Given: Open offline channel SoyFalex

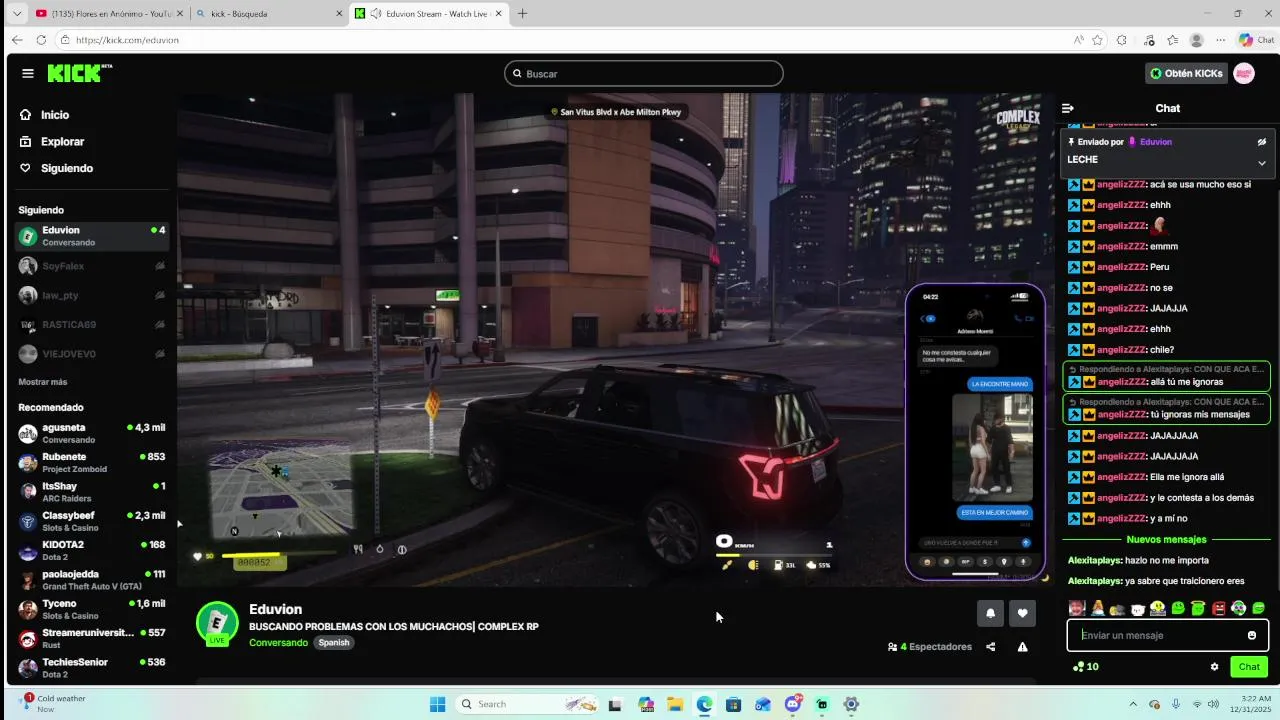Looking at the screenshot, I should click(91, 266).
